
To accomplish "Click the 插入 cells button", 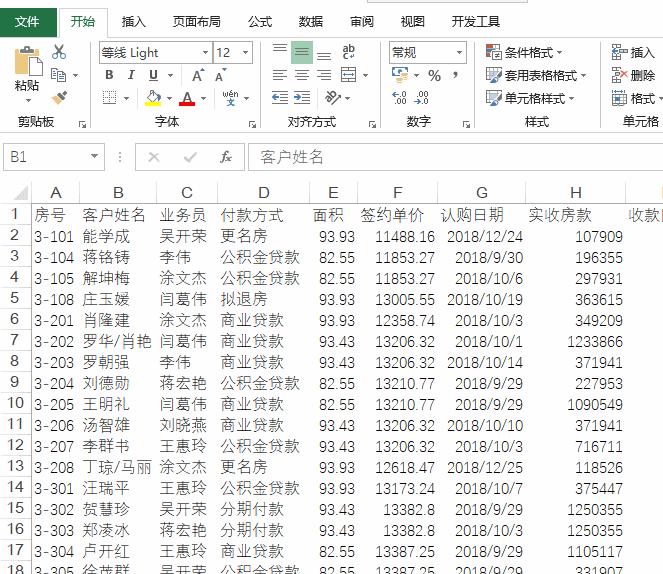I will pyautogui.click(x=633, y=52).
